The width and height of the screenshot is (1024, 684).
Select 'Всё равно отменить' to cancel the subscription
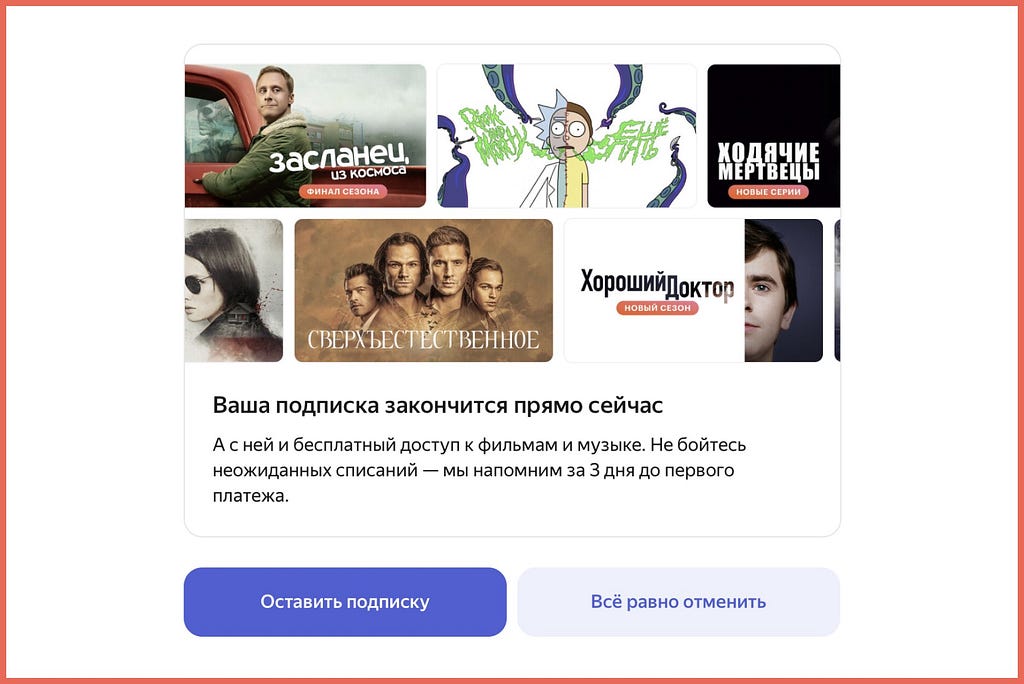coord(678,602)
